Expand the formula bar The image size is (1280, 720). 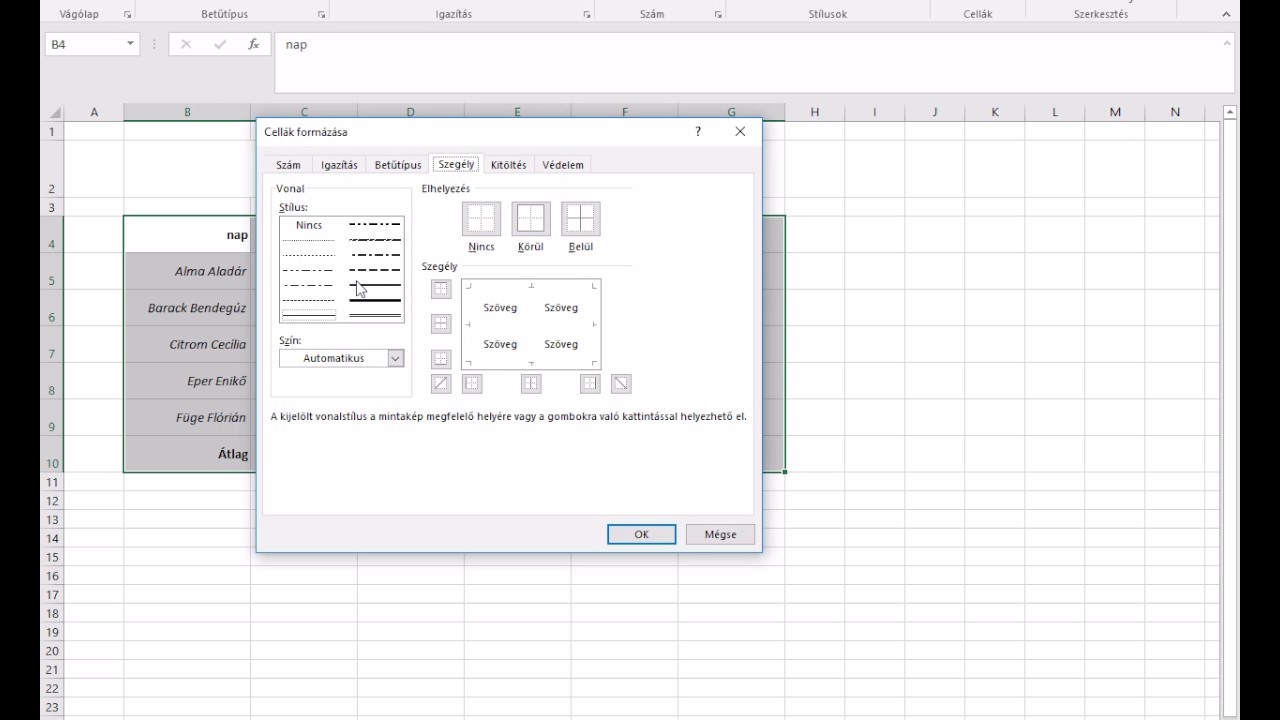[x=1227, y=43]
